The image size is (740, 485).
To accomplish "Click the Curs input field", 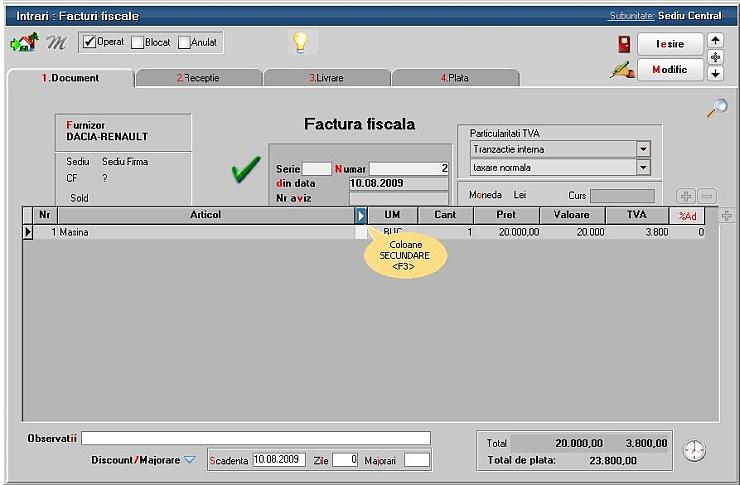I will [622, 196].
